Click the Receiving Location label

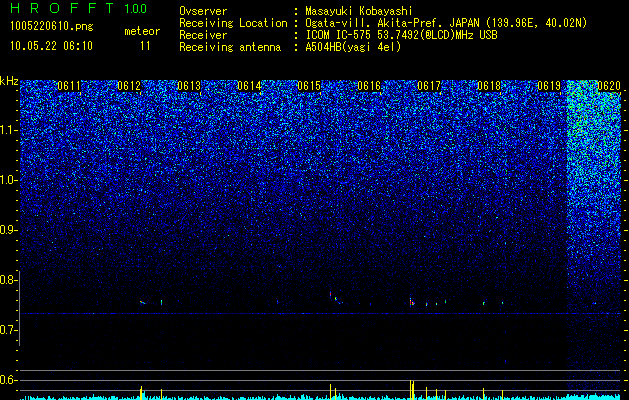233,23
